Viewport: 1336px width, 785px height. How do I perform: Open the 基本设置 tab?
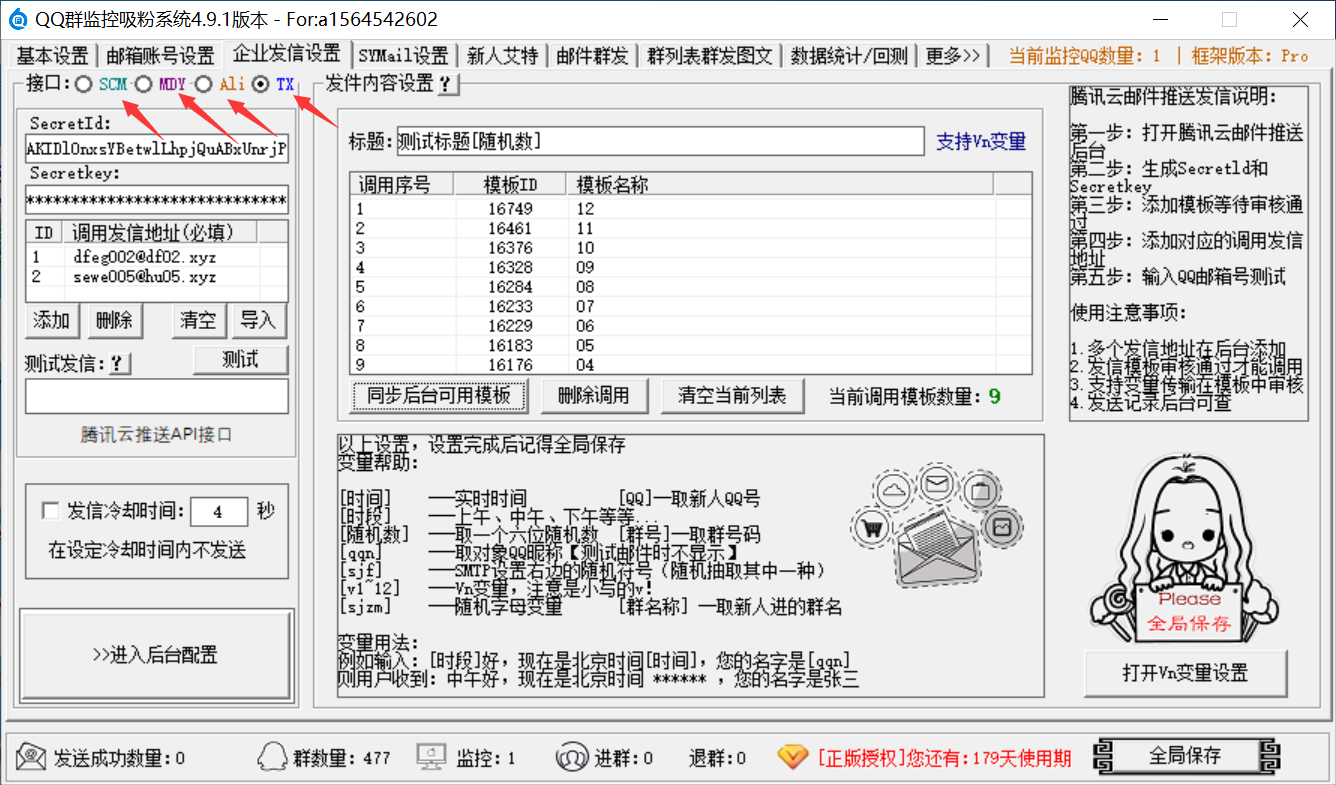click(52, 56)
